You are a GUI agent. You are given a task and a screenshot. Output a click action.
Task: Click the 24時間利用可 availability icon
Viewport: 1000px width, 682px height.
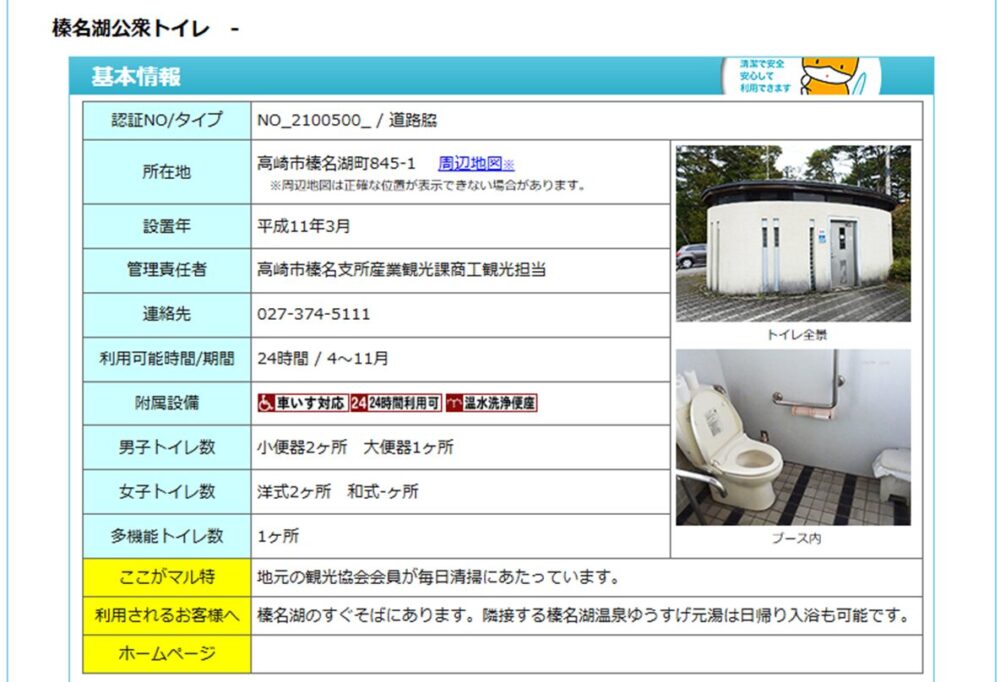tap(396, 403)
